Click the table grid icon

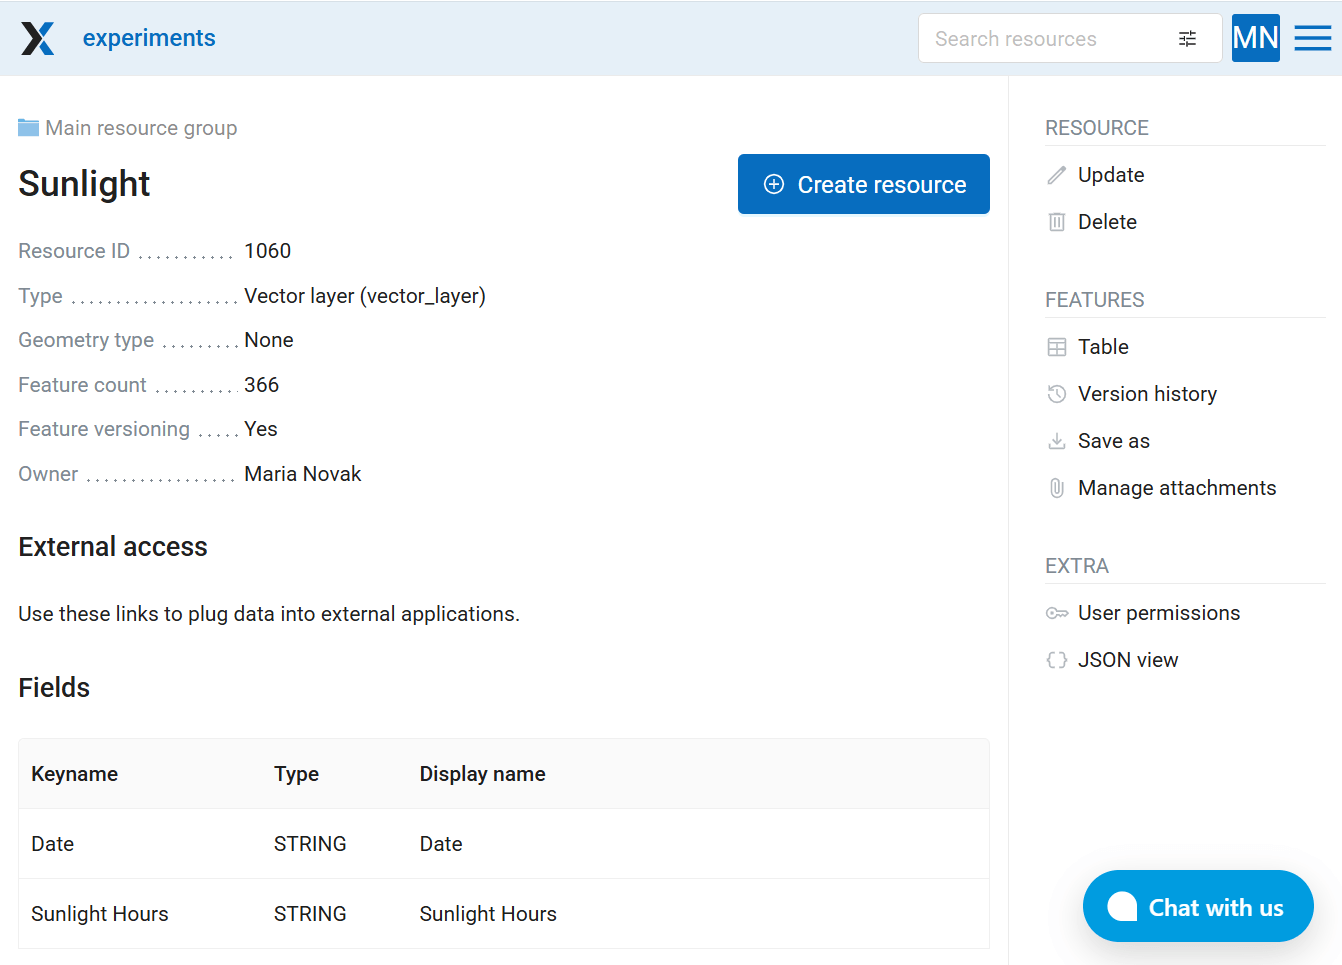click(1057, 347)
